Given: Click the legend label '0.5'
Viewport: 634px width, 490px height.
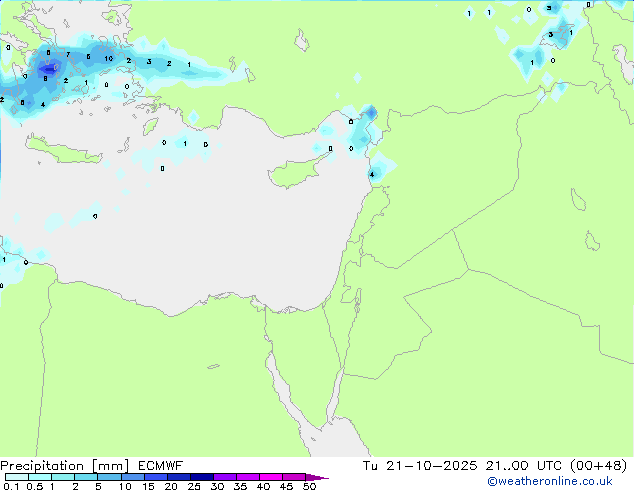Looking at the screenshot, I should [35, 486].
